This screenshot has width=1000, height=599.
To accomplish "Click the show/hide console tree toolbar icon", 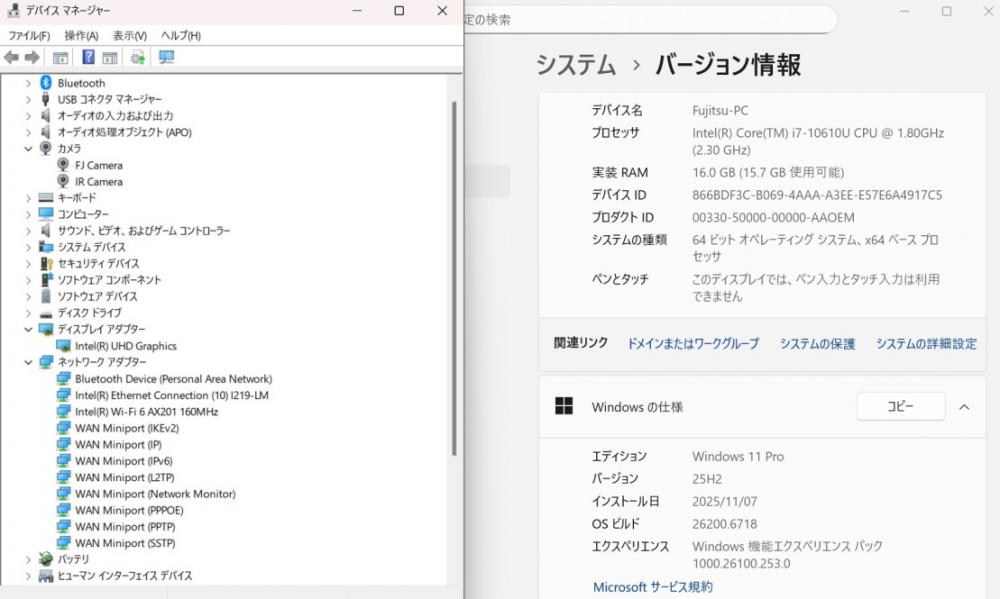I will click(x=61, y=57).
